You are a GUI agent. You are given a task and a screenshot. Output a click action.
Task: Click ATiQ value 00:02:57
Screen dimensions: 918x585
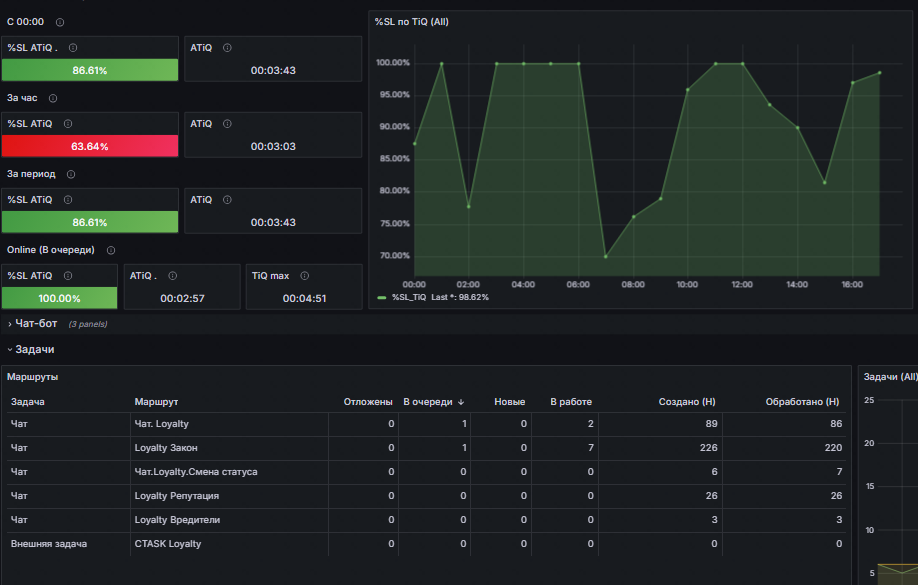point(182,299)
